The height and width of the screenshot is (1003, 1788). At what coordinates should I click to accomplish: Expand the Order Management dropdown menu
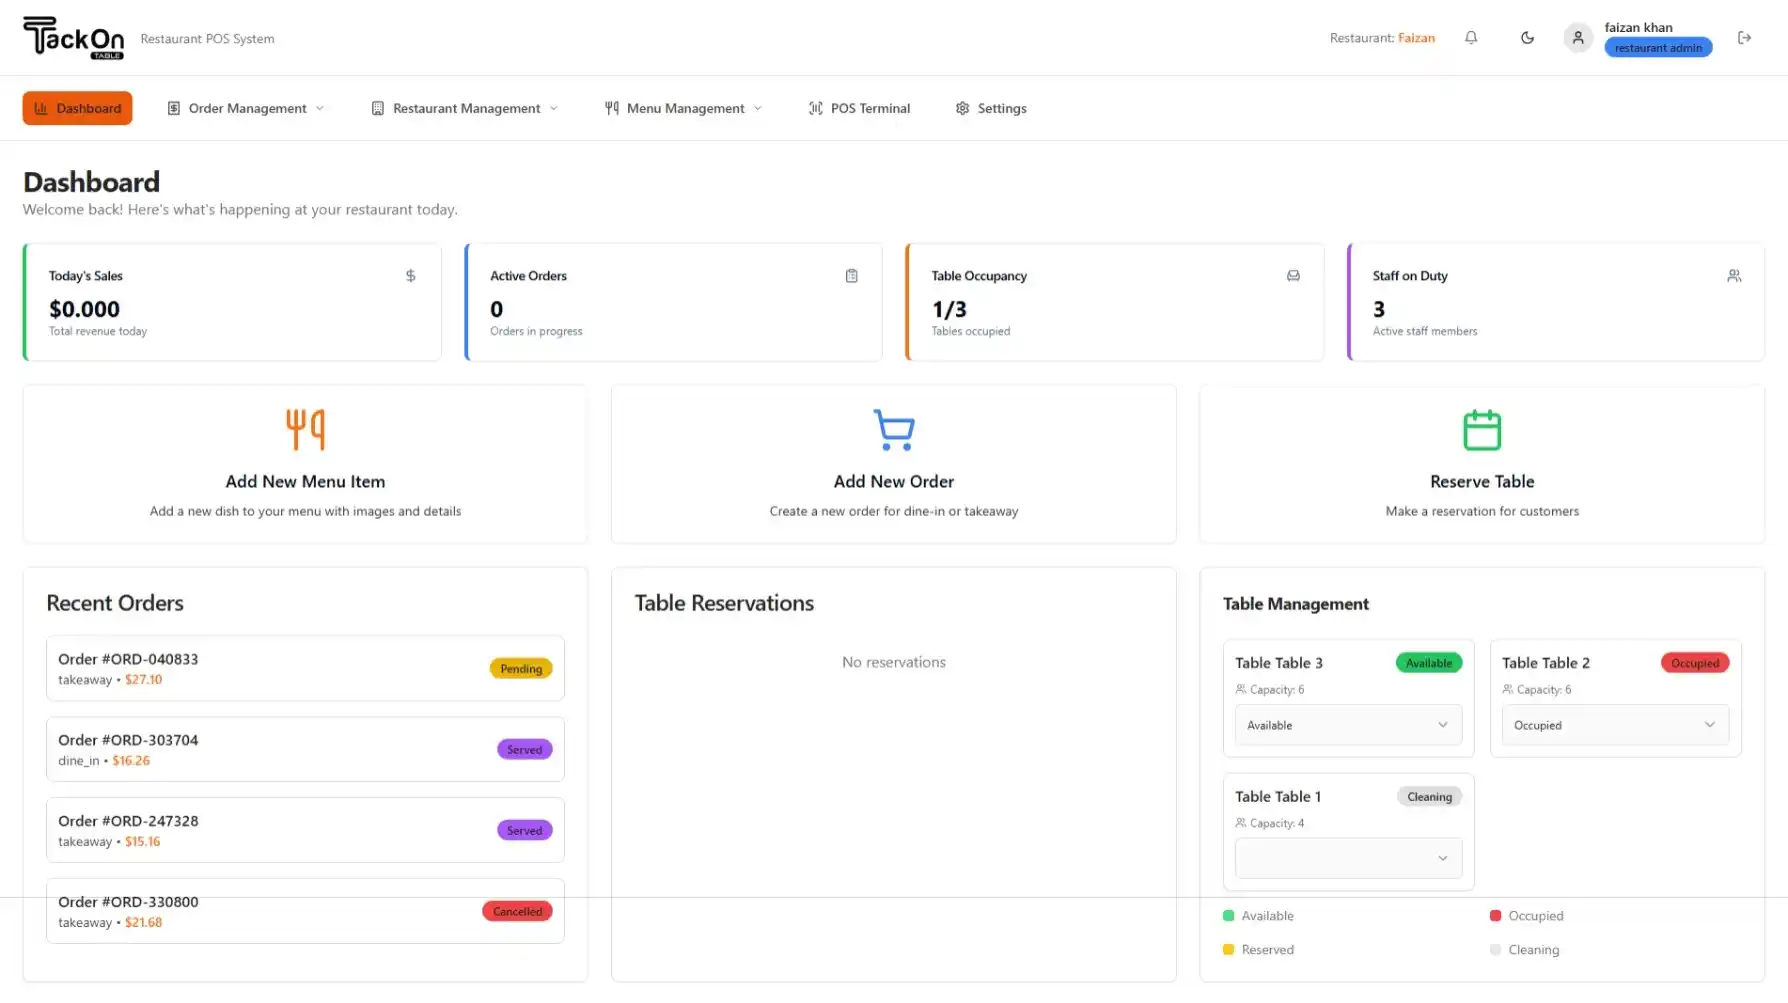coord(246,108)
